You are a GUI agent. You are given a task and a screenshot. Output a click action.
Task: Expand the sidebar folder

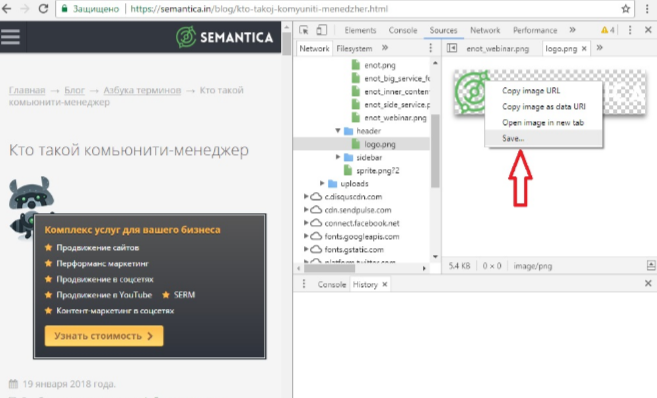pyautogui.click(x=338, y=157)
